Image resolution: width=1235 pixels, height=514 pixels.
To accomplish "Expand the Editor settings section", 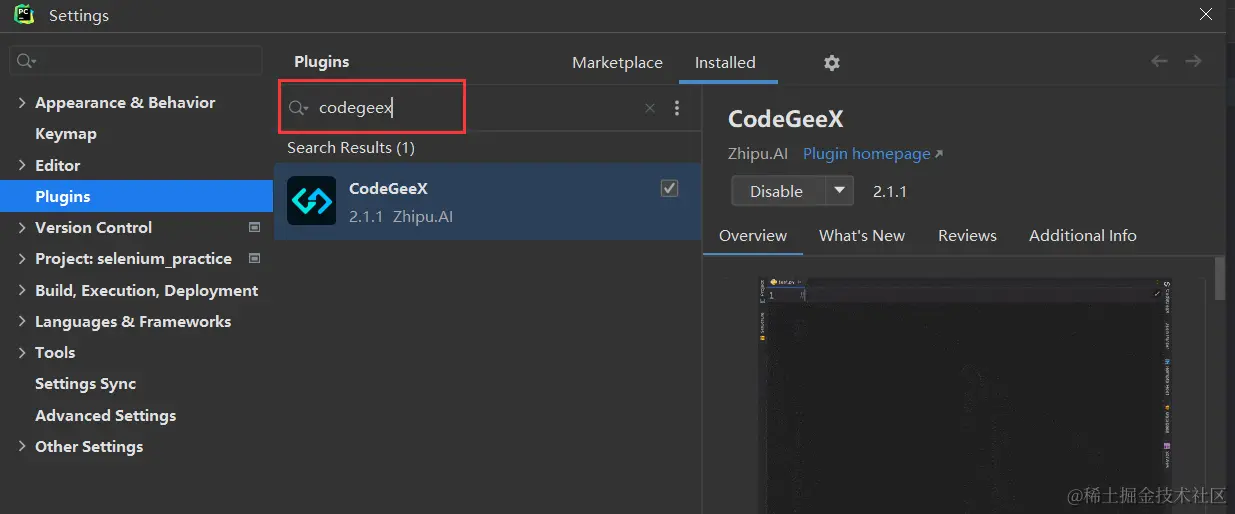I will pos(22,165).
